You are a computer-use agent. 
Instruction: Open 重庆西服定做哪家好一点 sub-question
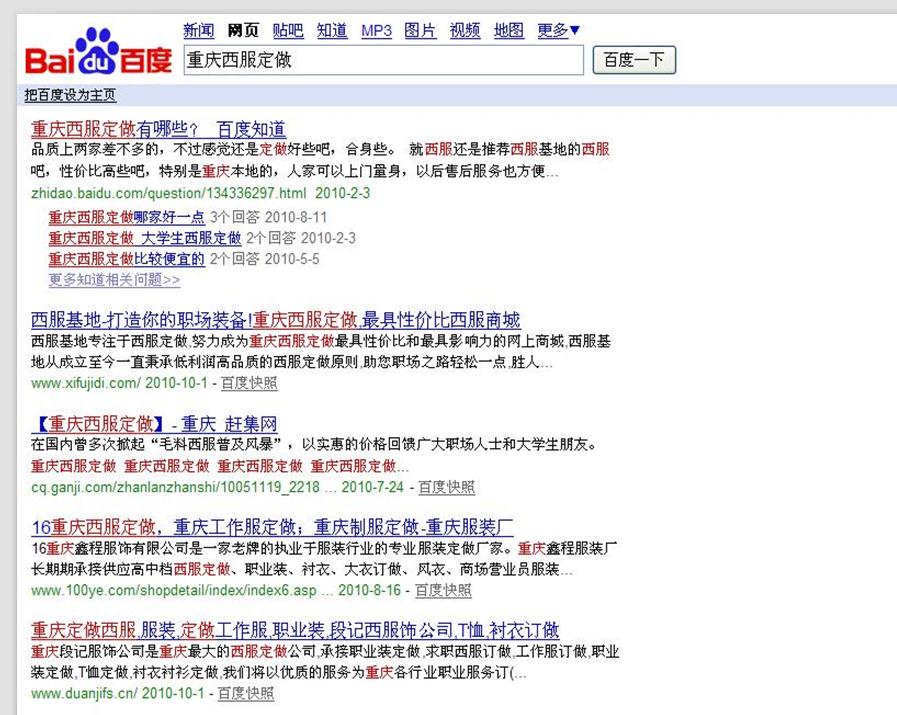[127, 217]
